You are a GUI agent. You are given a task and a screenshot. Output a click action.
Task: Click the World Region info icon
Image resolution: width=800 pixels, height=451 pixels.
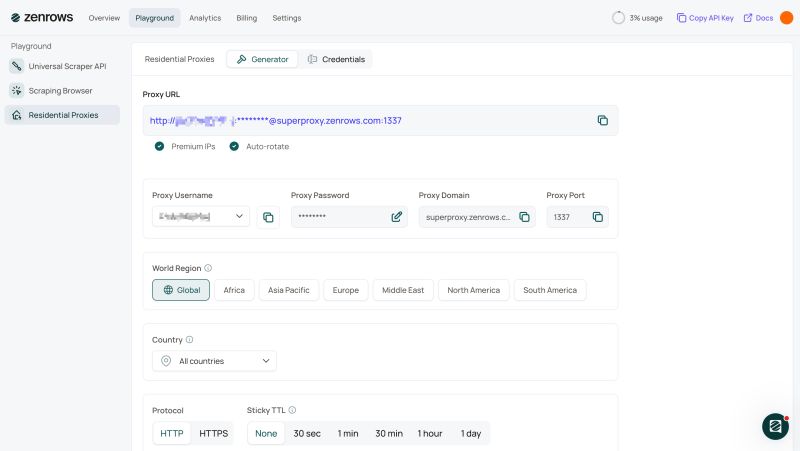pyautogui.click(x=208, y=268)
